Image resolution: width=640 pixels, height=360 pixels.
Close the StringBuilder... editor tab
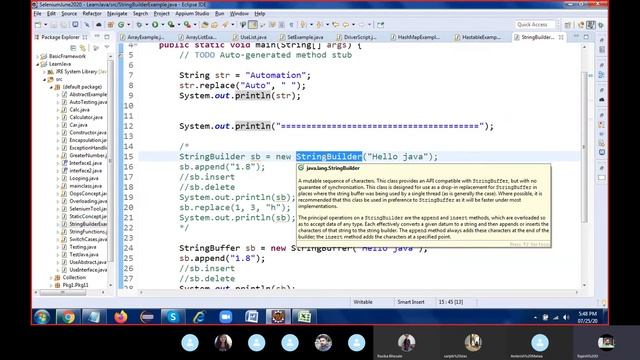pyautogui.click(x=561, y=37)
